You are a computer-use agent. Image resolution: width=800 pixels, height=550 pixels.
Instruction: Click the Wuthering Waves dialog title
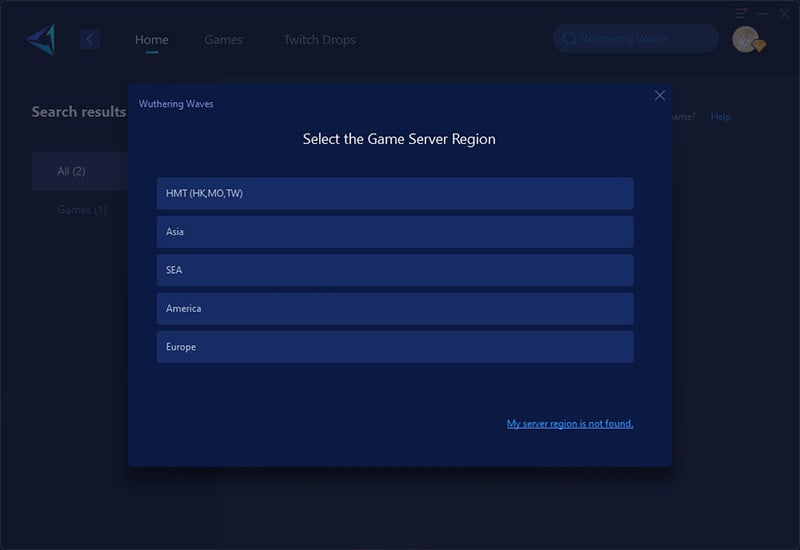click(x=176, y=104)
